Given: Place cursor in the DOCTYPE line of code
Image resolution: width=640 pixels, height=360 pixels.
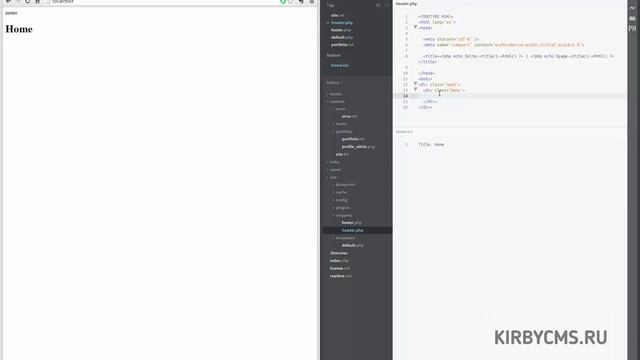Looking at the screenshot, I should click(436, 17).
